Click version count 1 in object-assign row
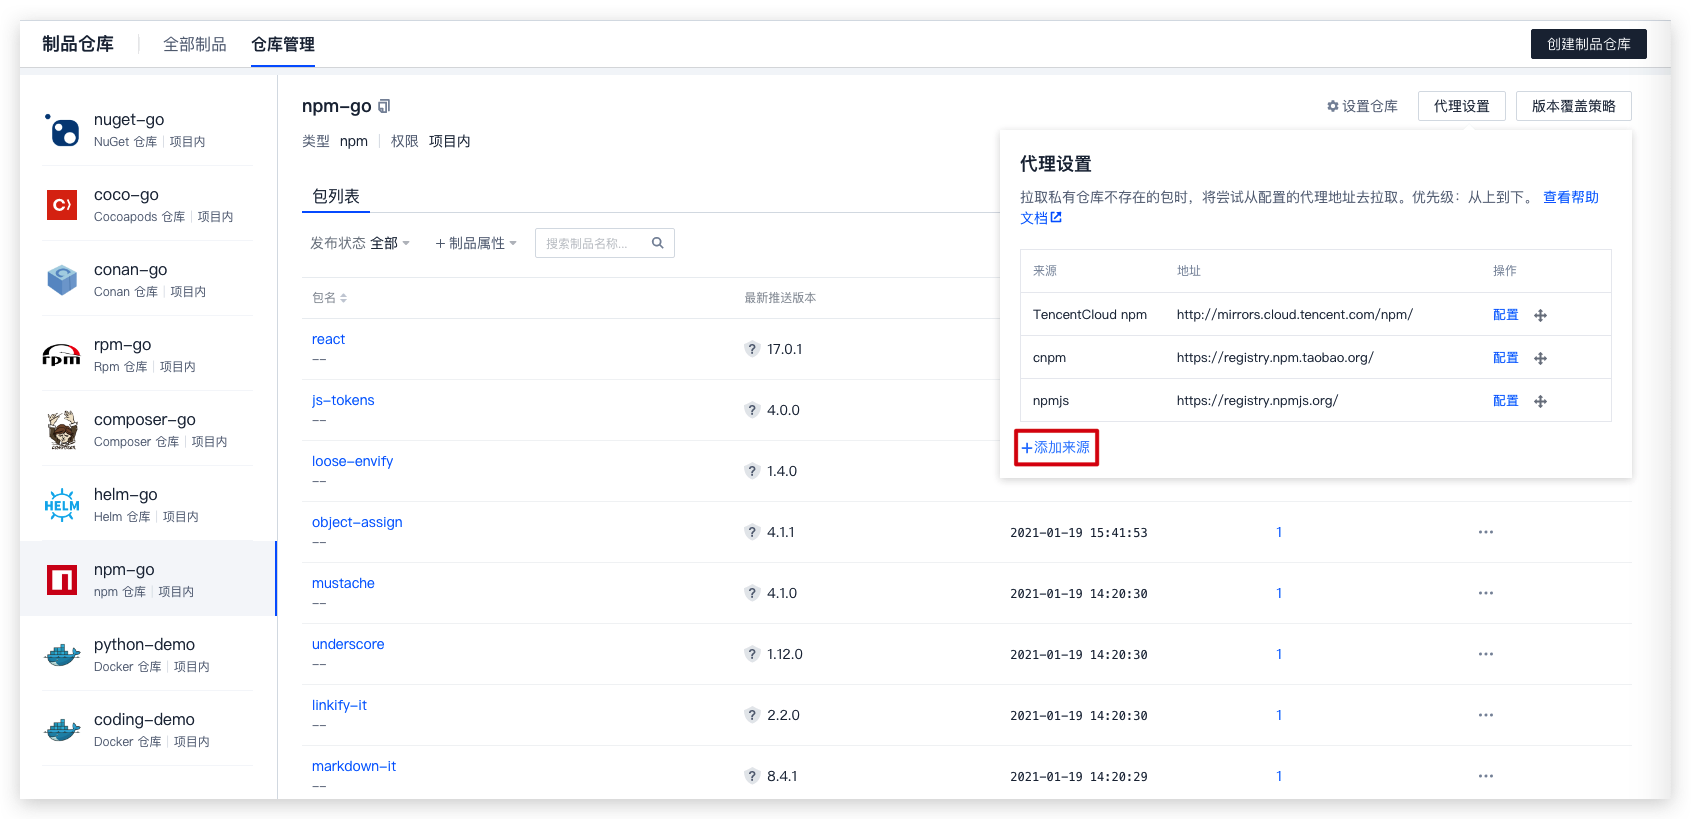 (1279, 532)
